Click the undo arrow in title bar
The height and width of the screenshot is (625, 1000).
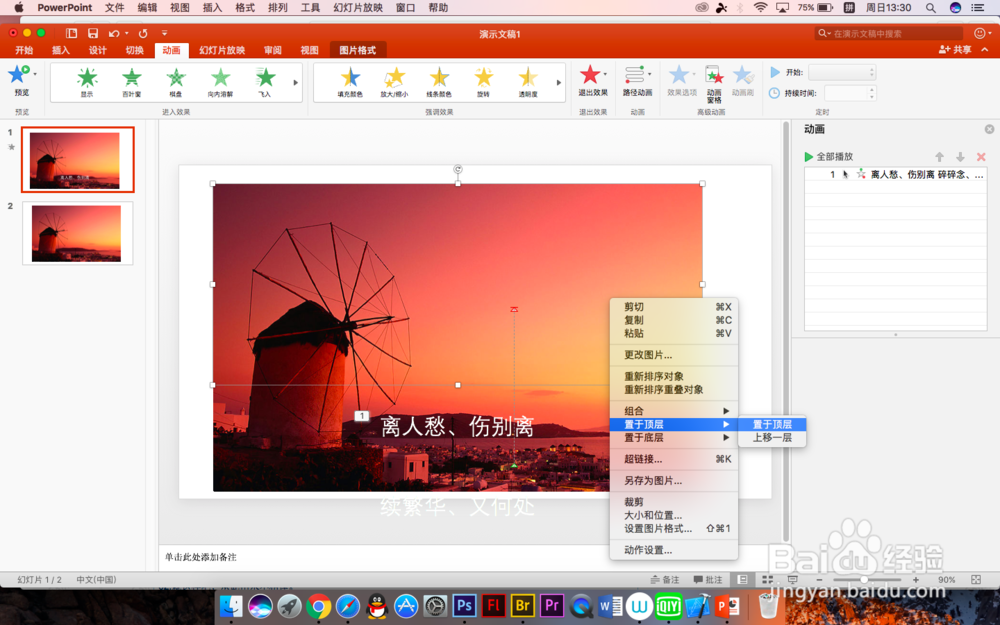(114, 33)
